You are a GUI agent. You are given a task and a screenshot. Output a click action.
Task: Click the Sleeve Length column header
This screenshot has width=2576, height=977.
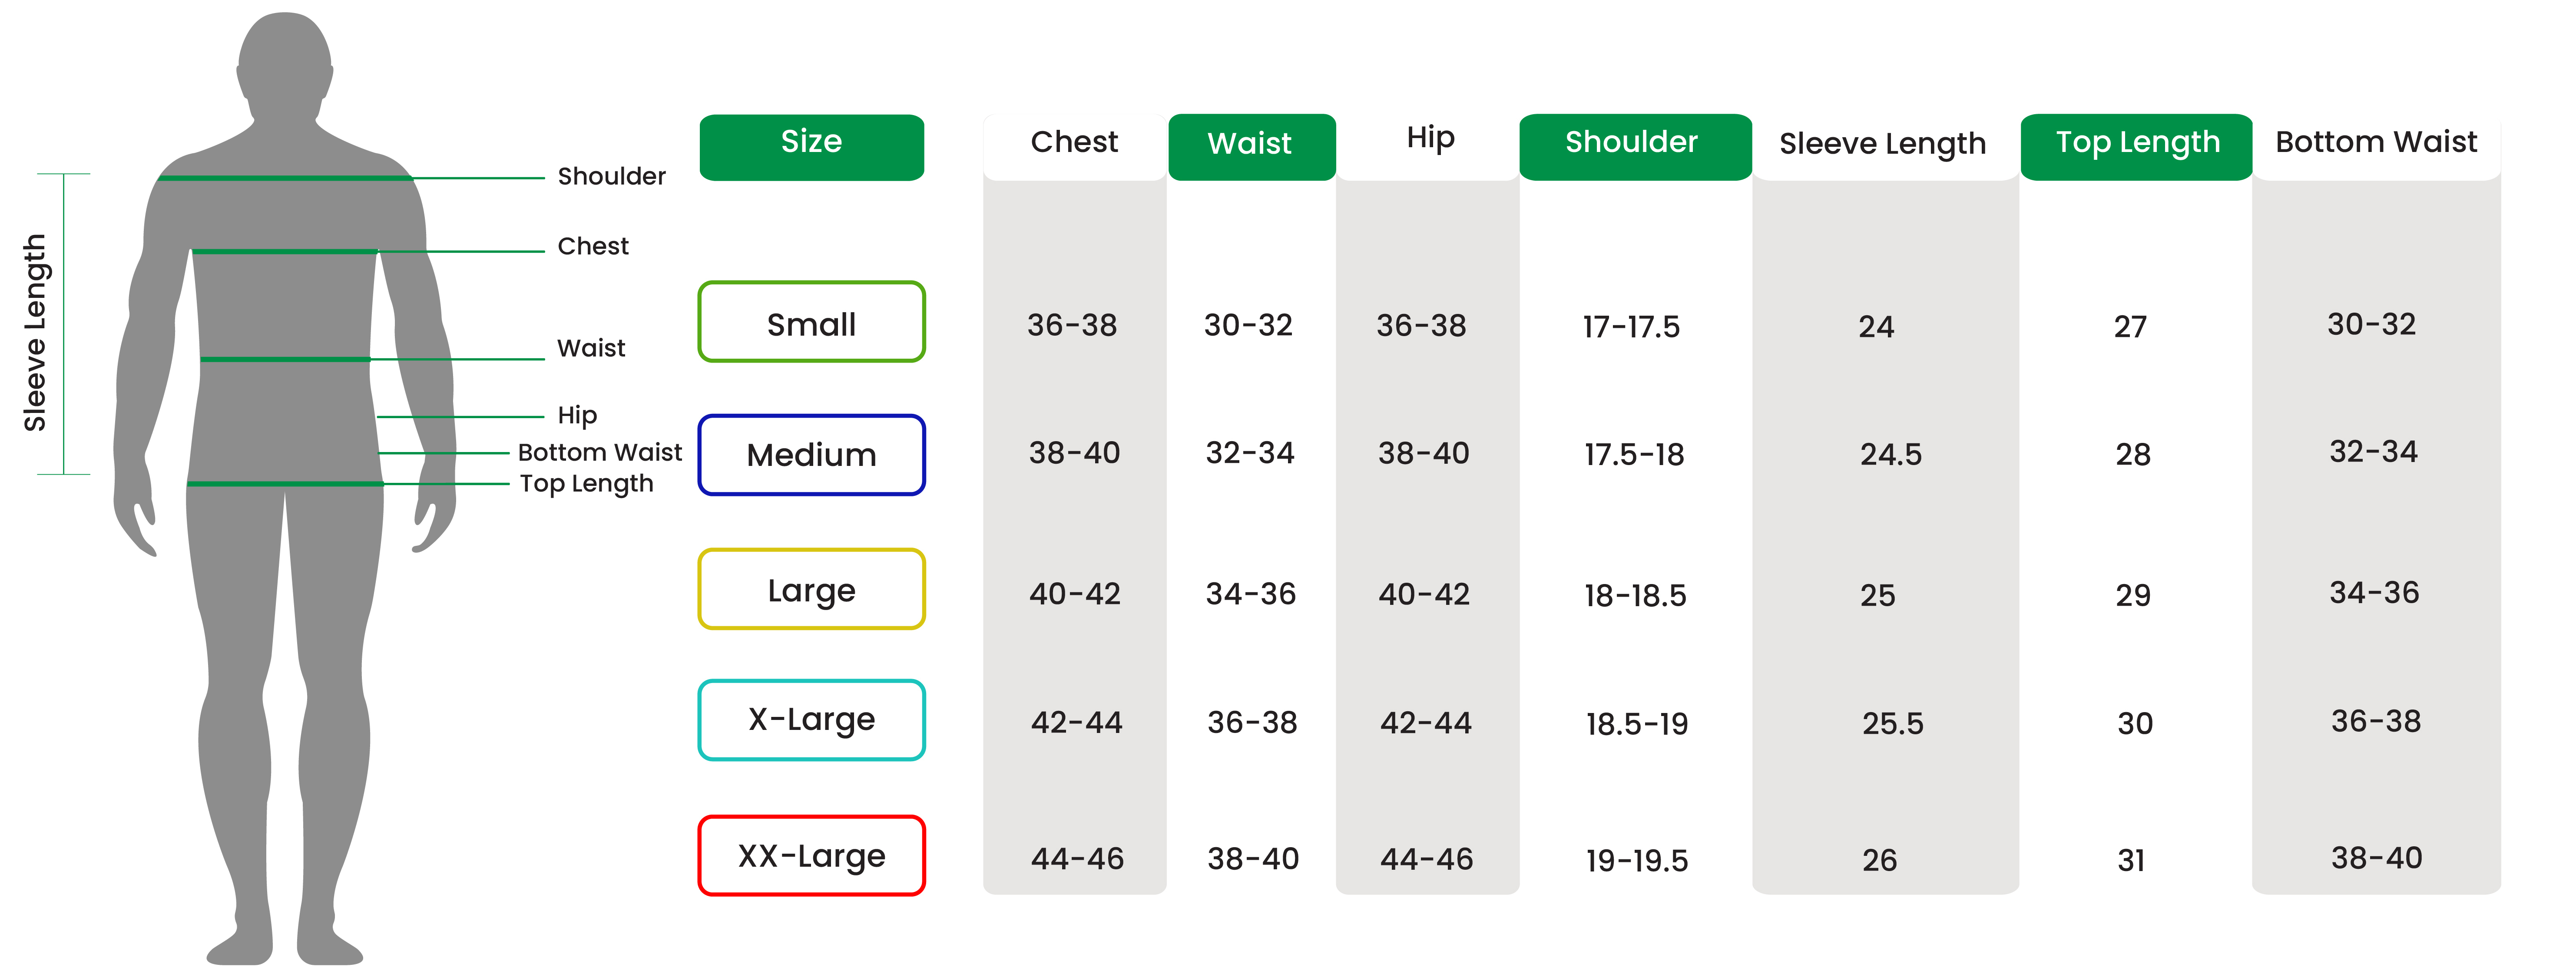pyautogui.click(x=1882, y=144)
